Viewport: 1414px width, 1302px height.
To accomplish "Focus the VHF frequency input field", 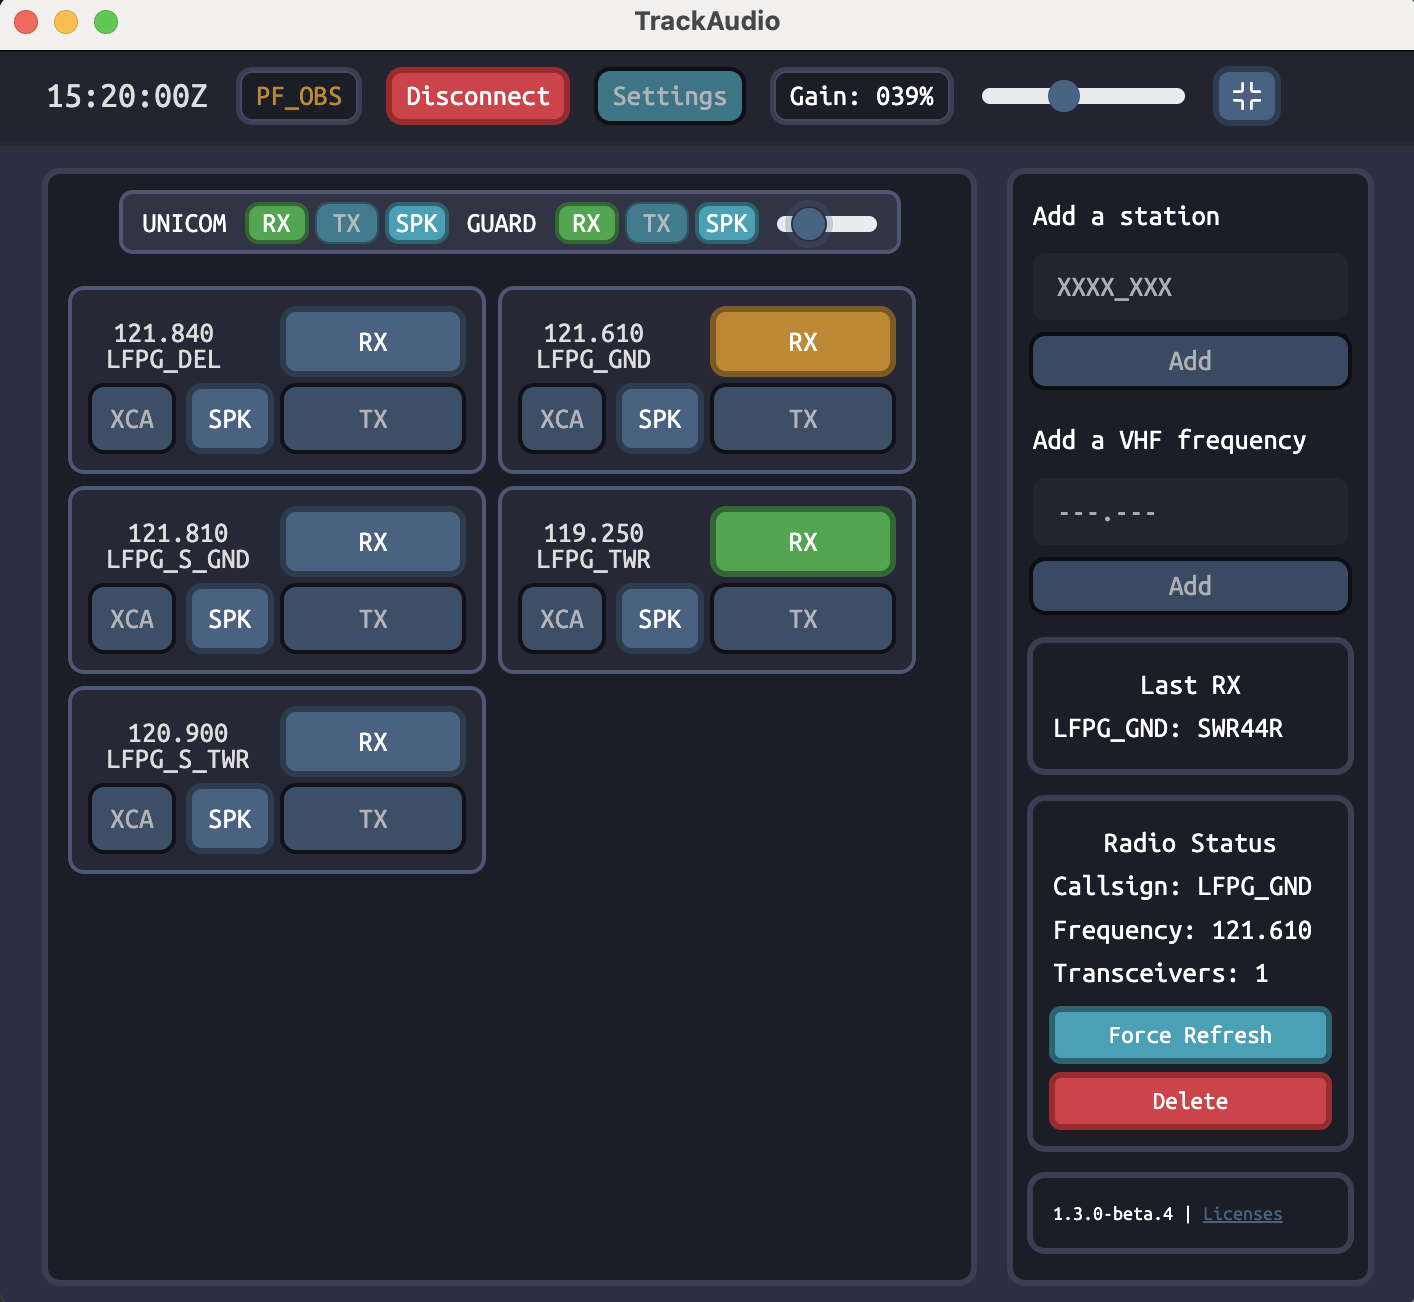I will point(1190,512).
